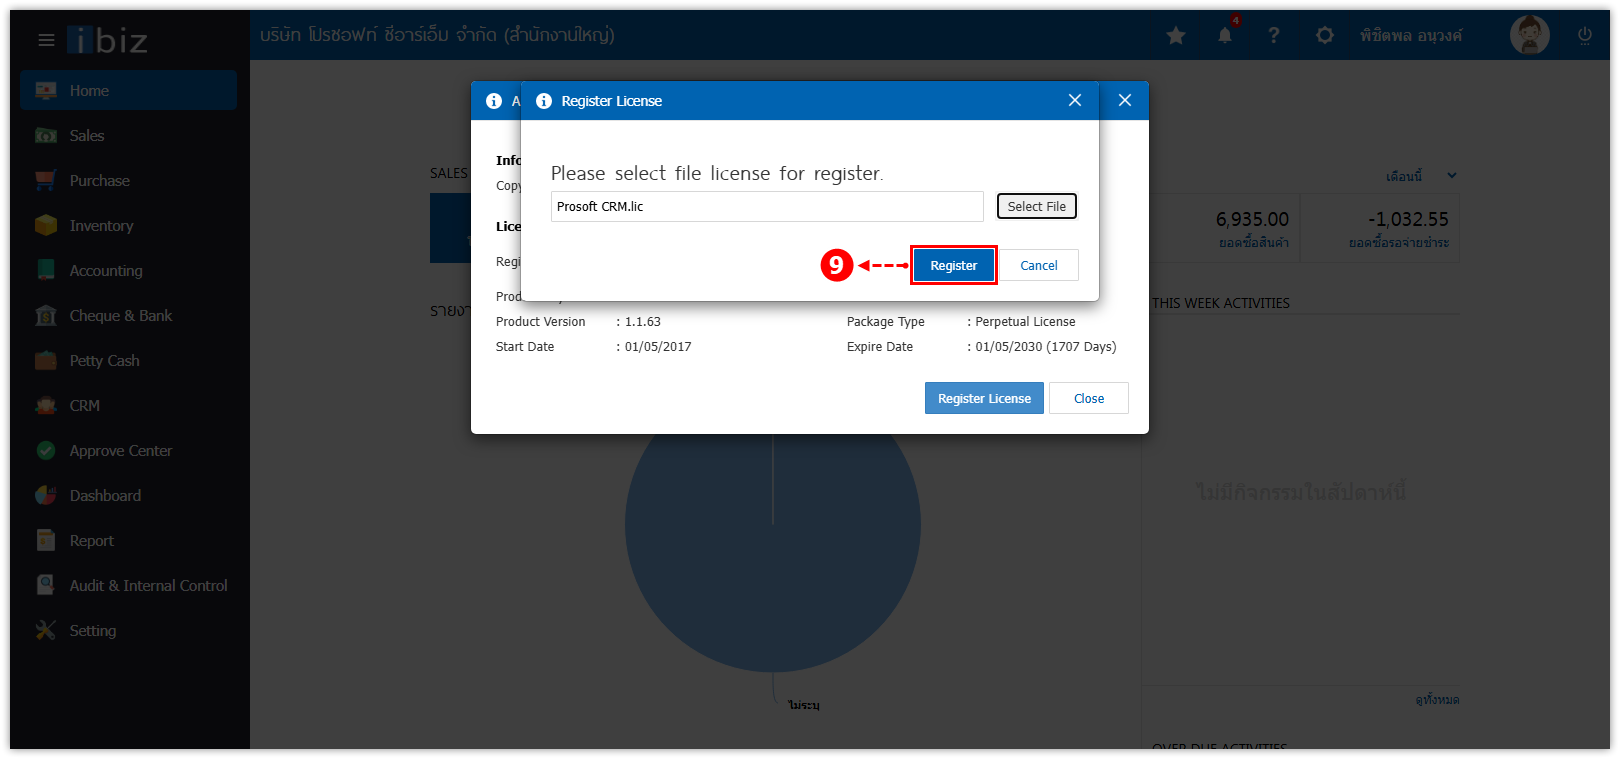The width and height of the screenshot is (1620, 759).
Task: Click the power logout icon
Action: pos(1585,36)
